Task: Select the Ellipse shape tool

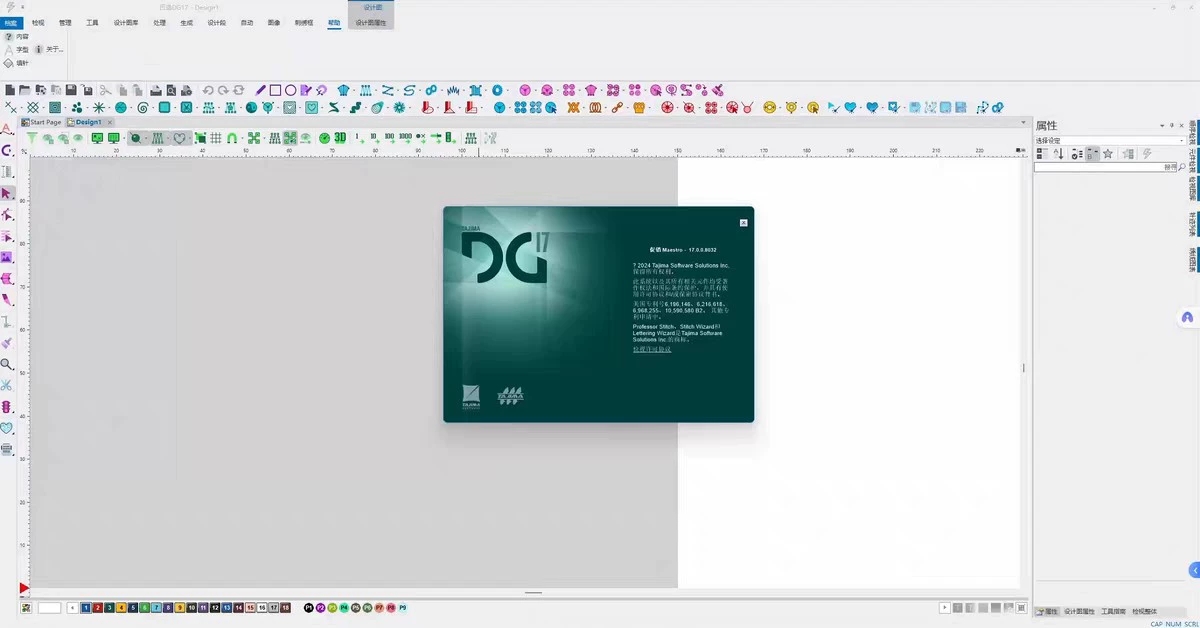Action: (291, 90)
